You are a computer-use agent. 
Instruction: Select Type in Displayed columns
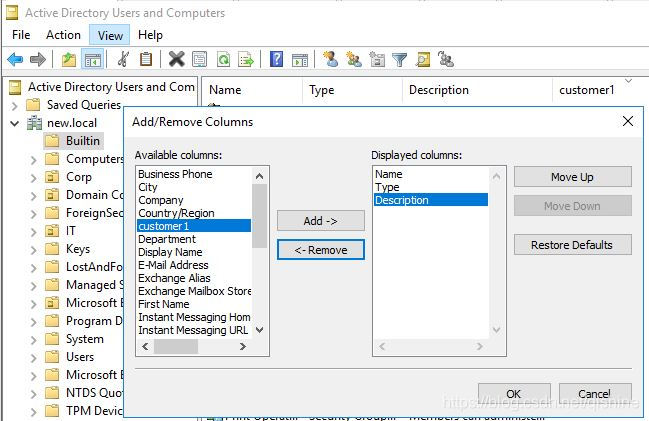[x=431, y=187]
